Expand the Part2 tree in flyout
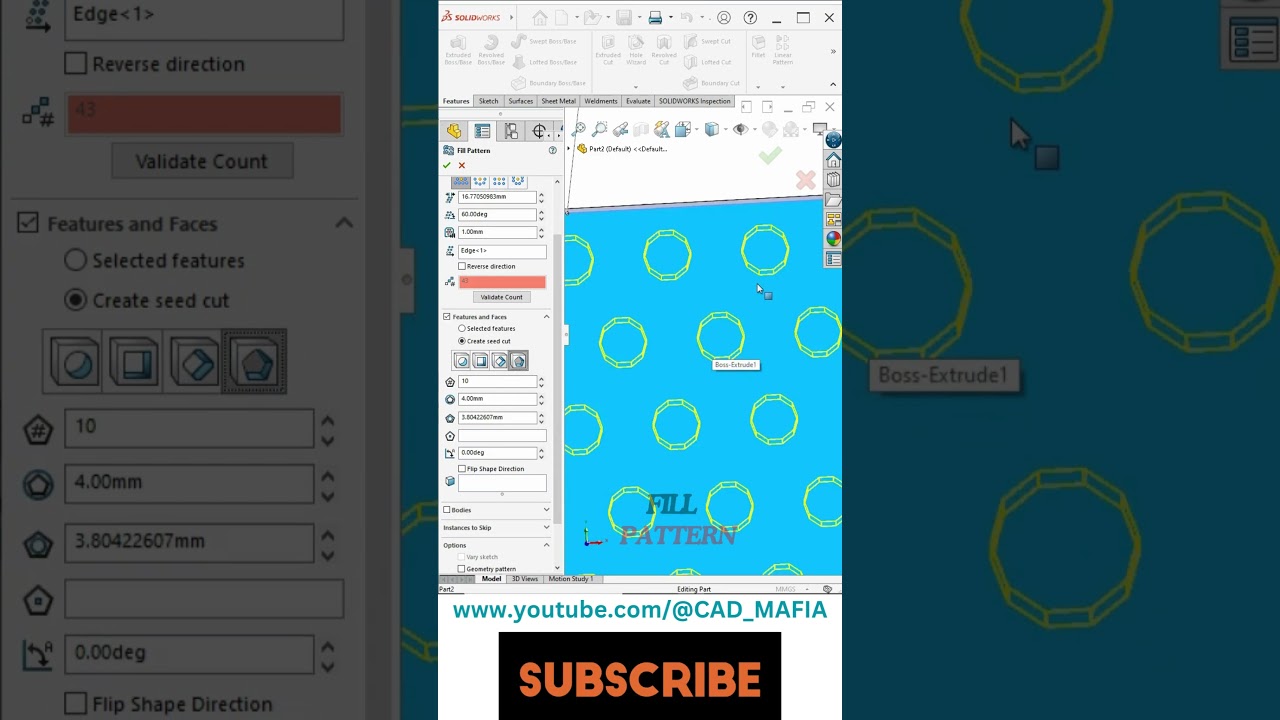The image size is (1280, 720). tap(569, 149)
